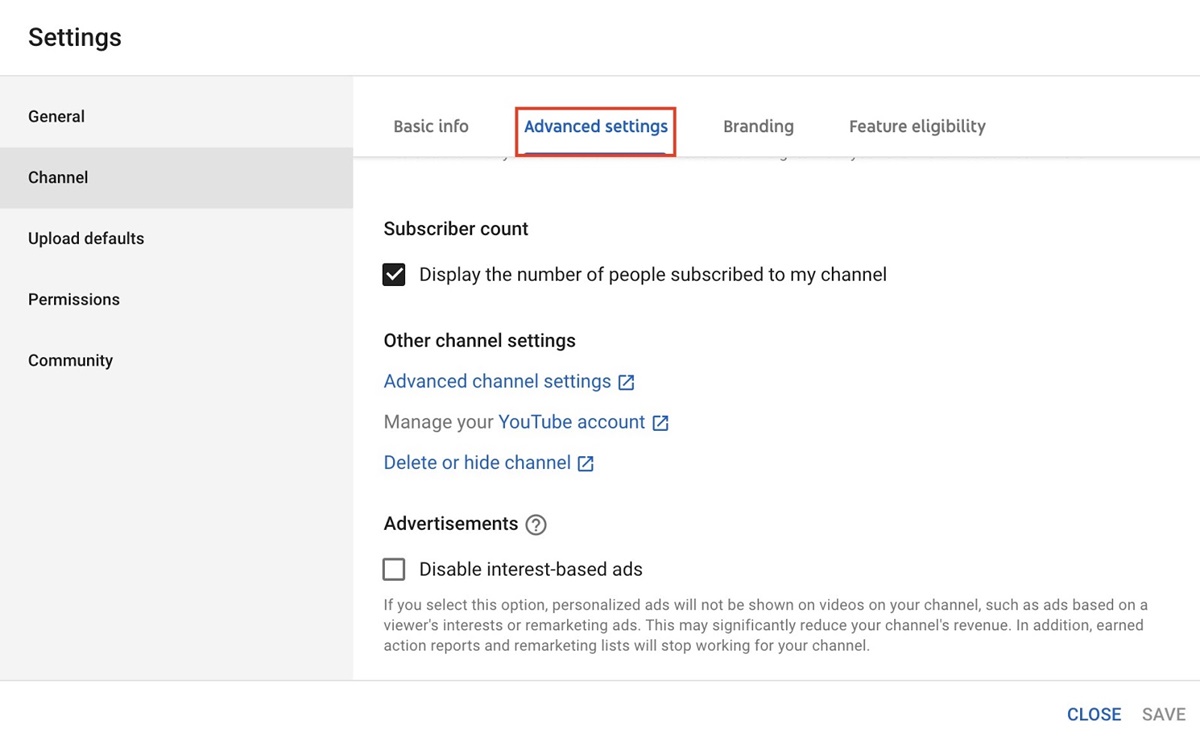Enable Disable interest-based ads checkbox
Viewport: 1200px width, 742px height.
394,570
